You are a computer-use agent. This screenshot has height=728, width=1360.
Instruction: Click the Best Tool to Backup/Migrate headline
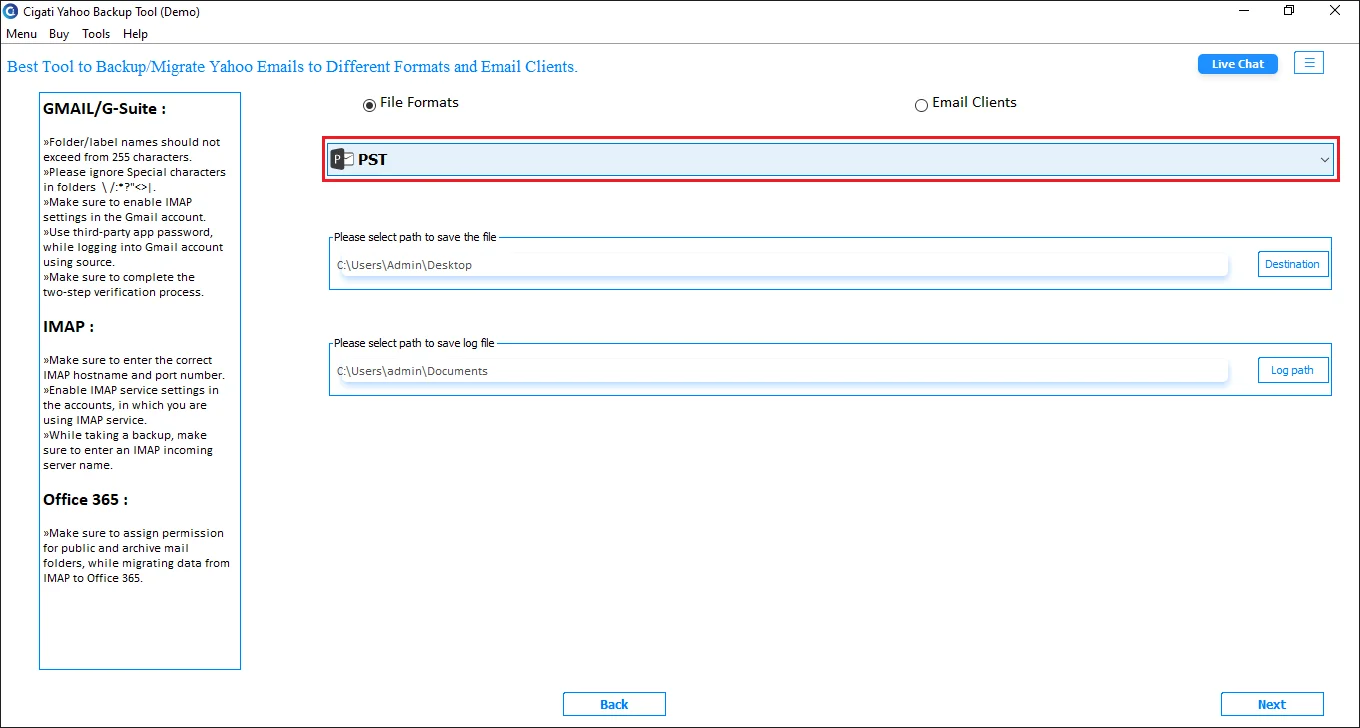(293, 67)
